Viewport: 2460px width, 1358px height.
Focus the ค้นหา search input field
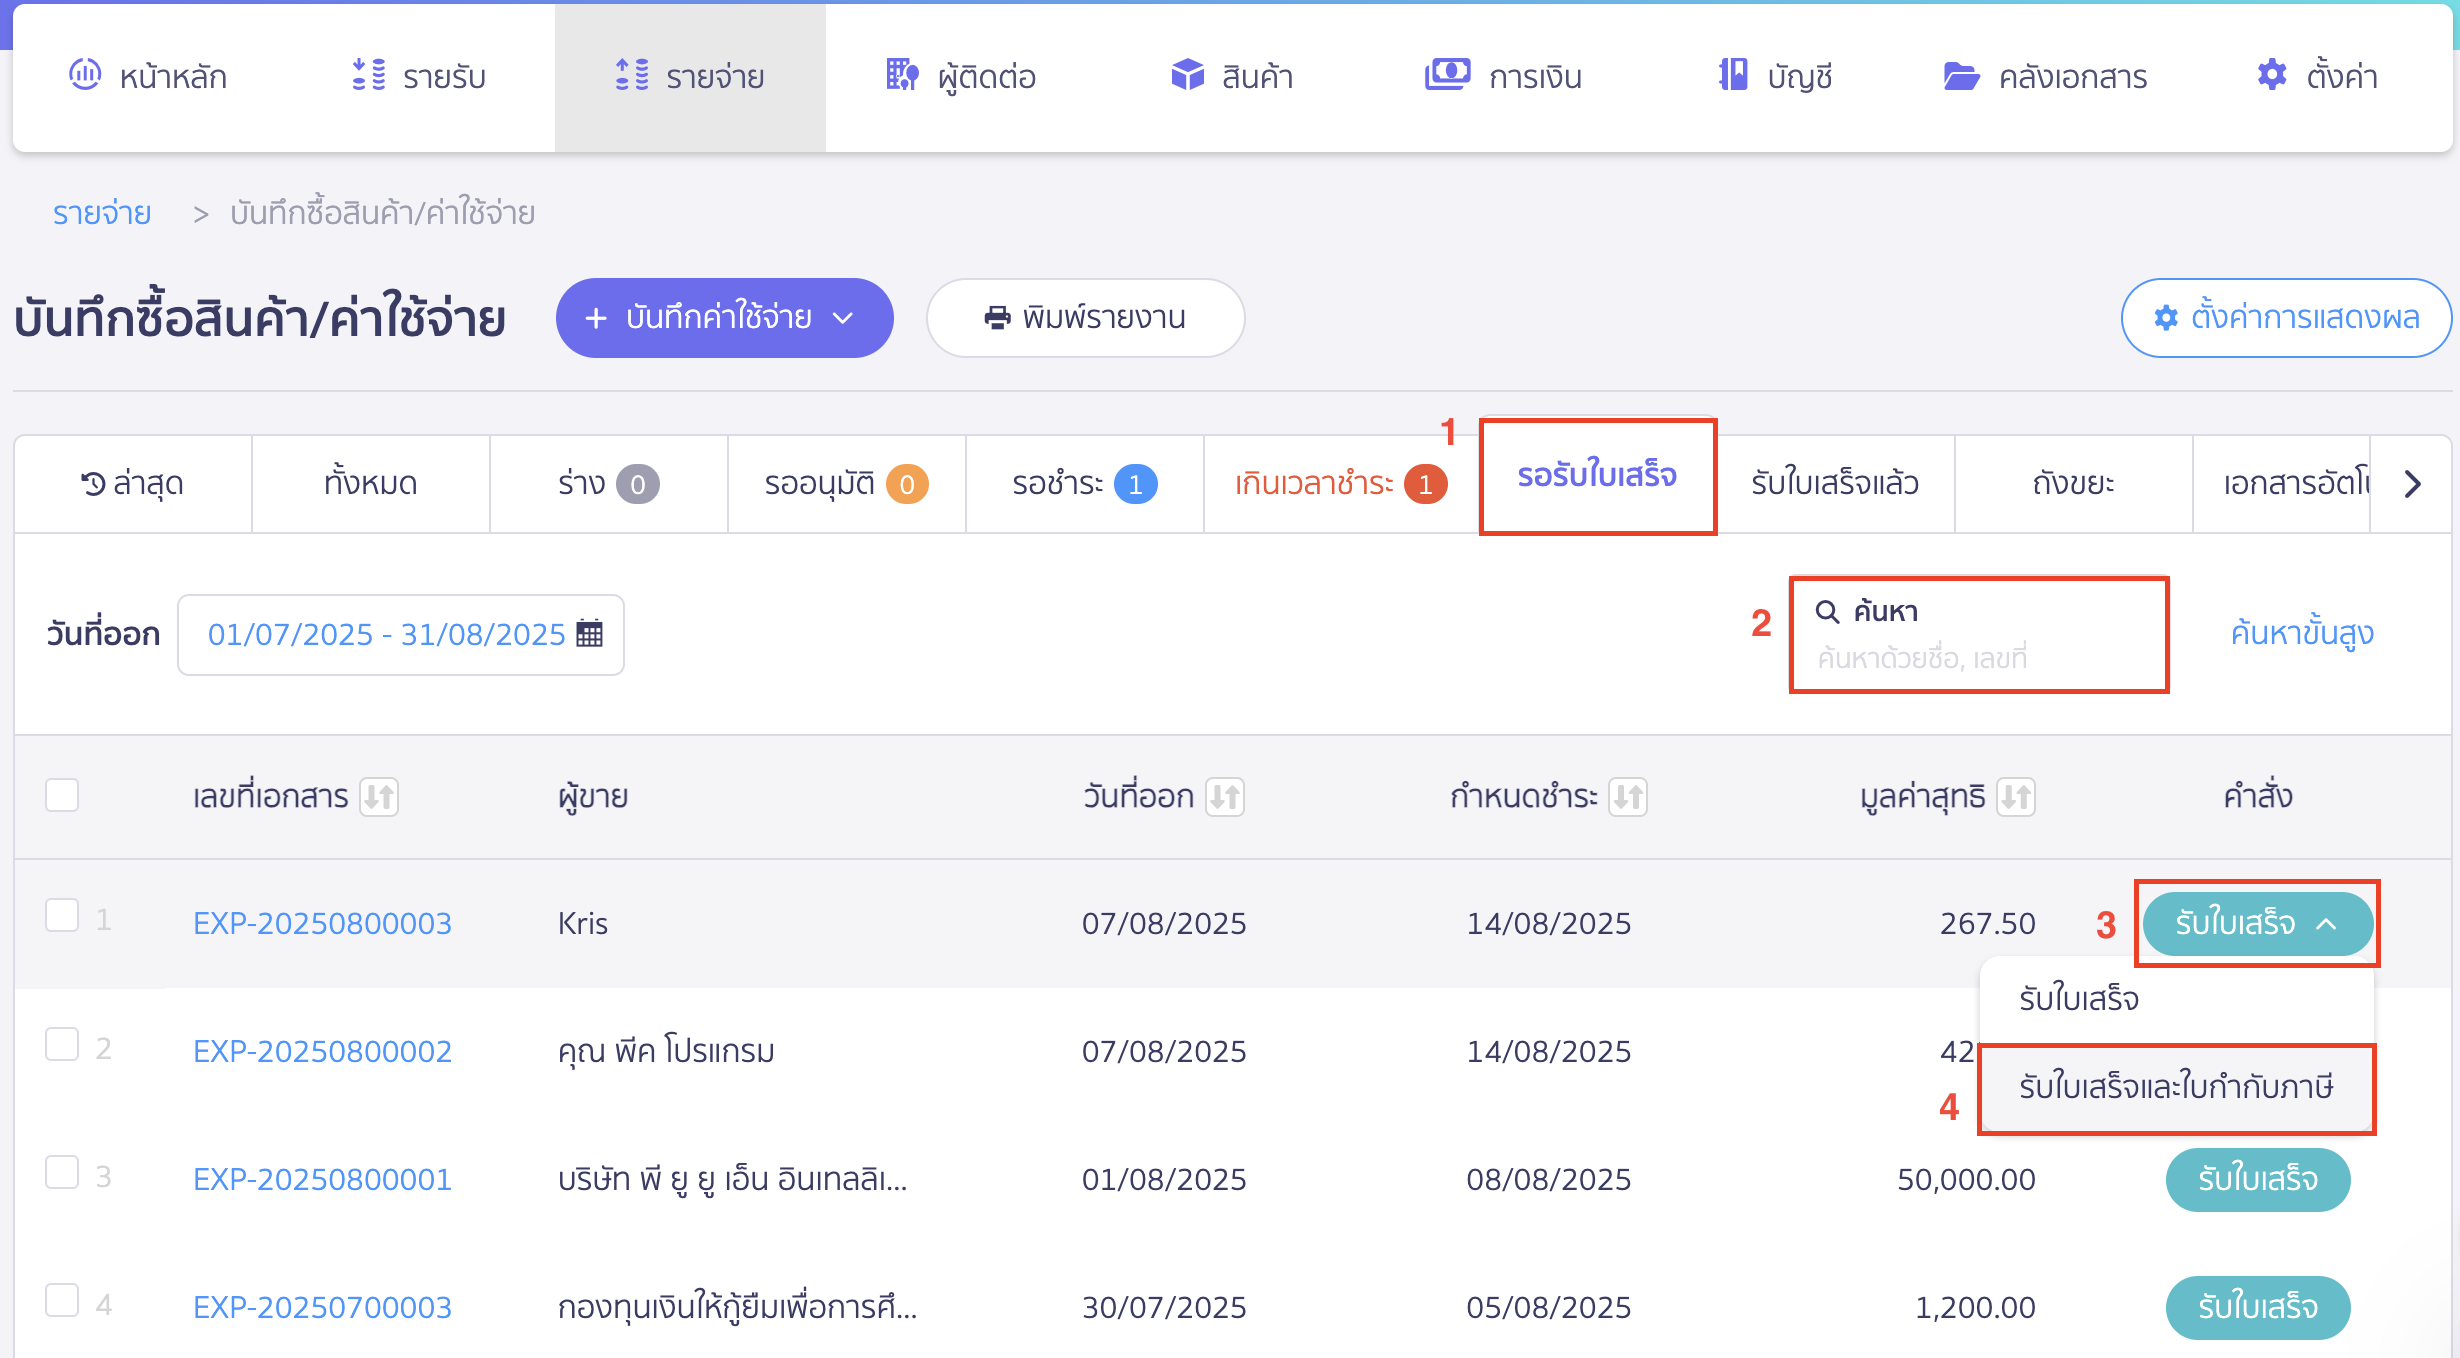pyautogui.click(x=1979, y=635)
